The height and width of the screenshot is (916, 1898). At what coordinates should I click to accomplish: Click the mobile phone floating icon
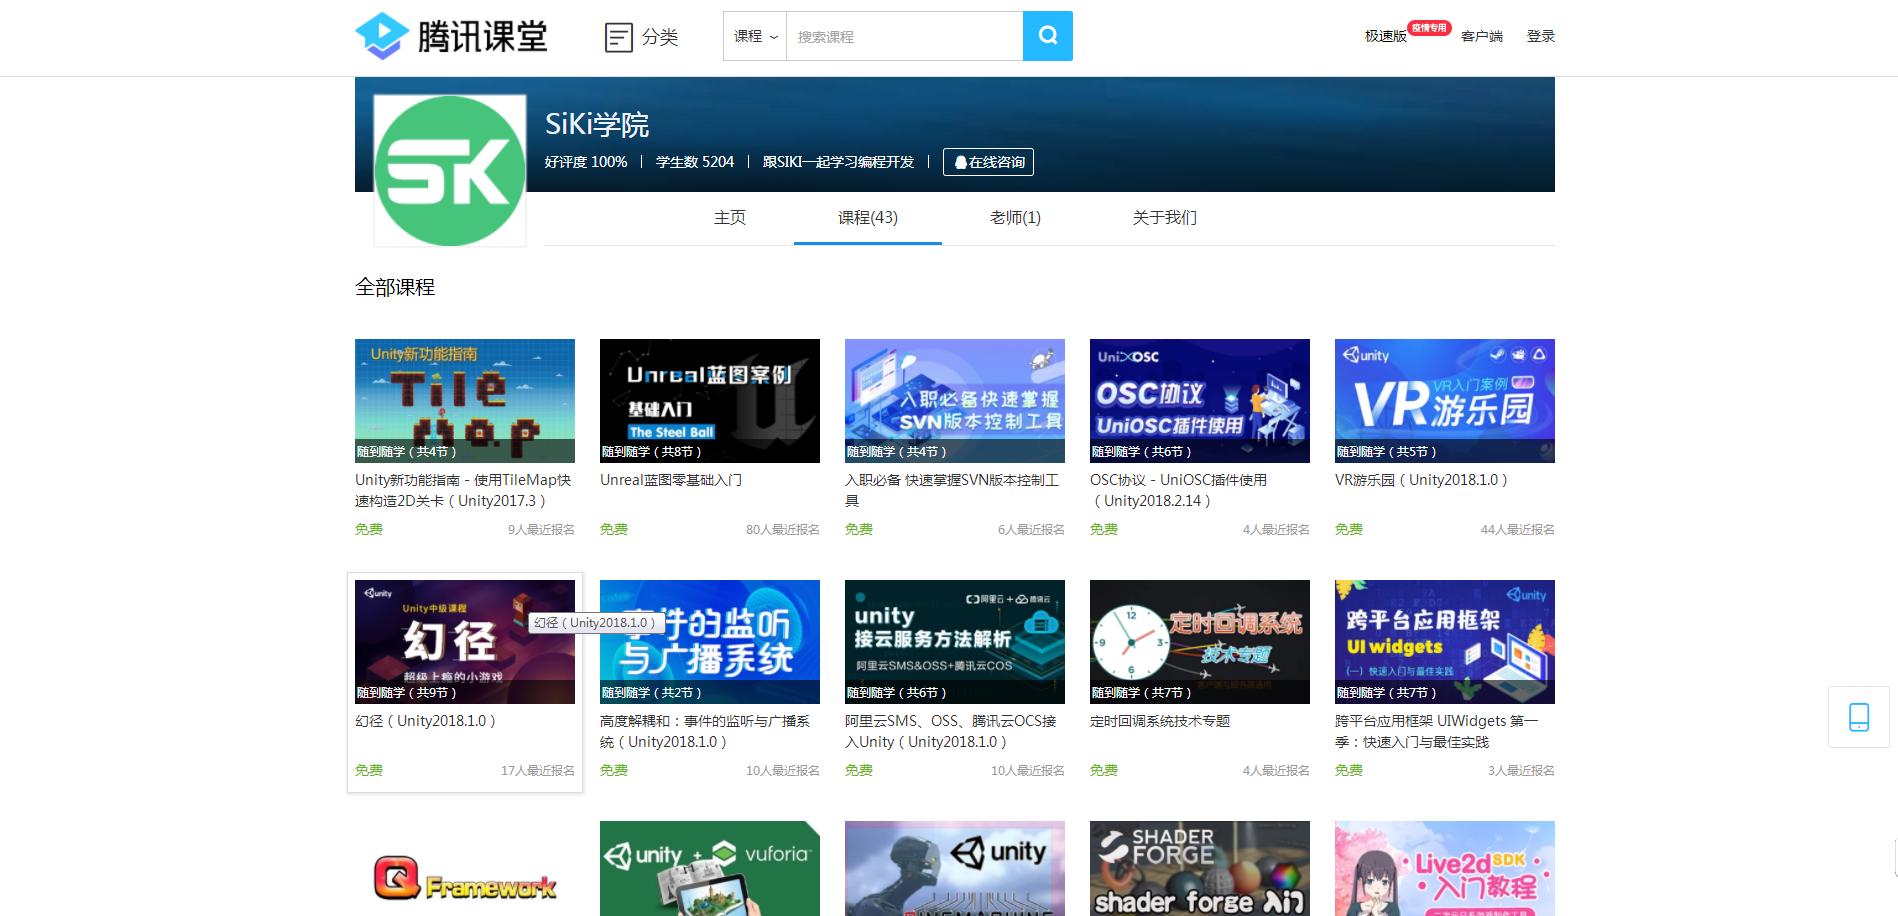(x=1859, y=717)
